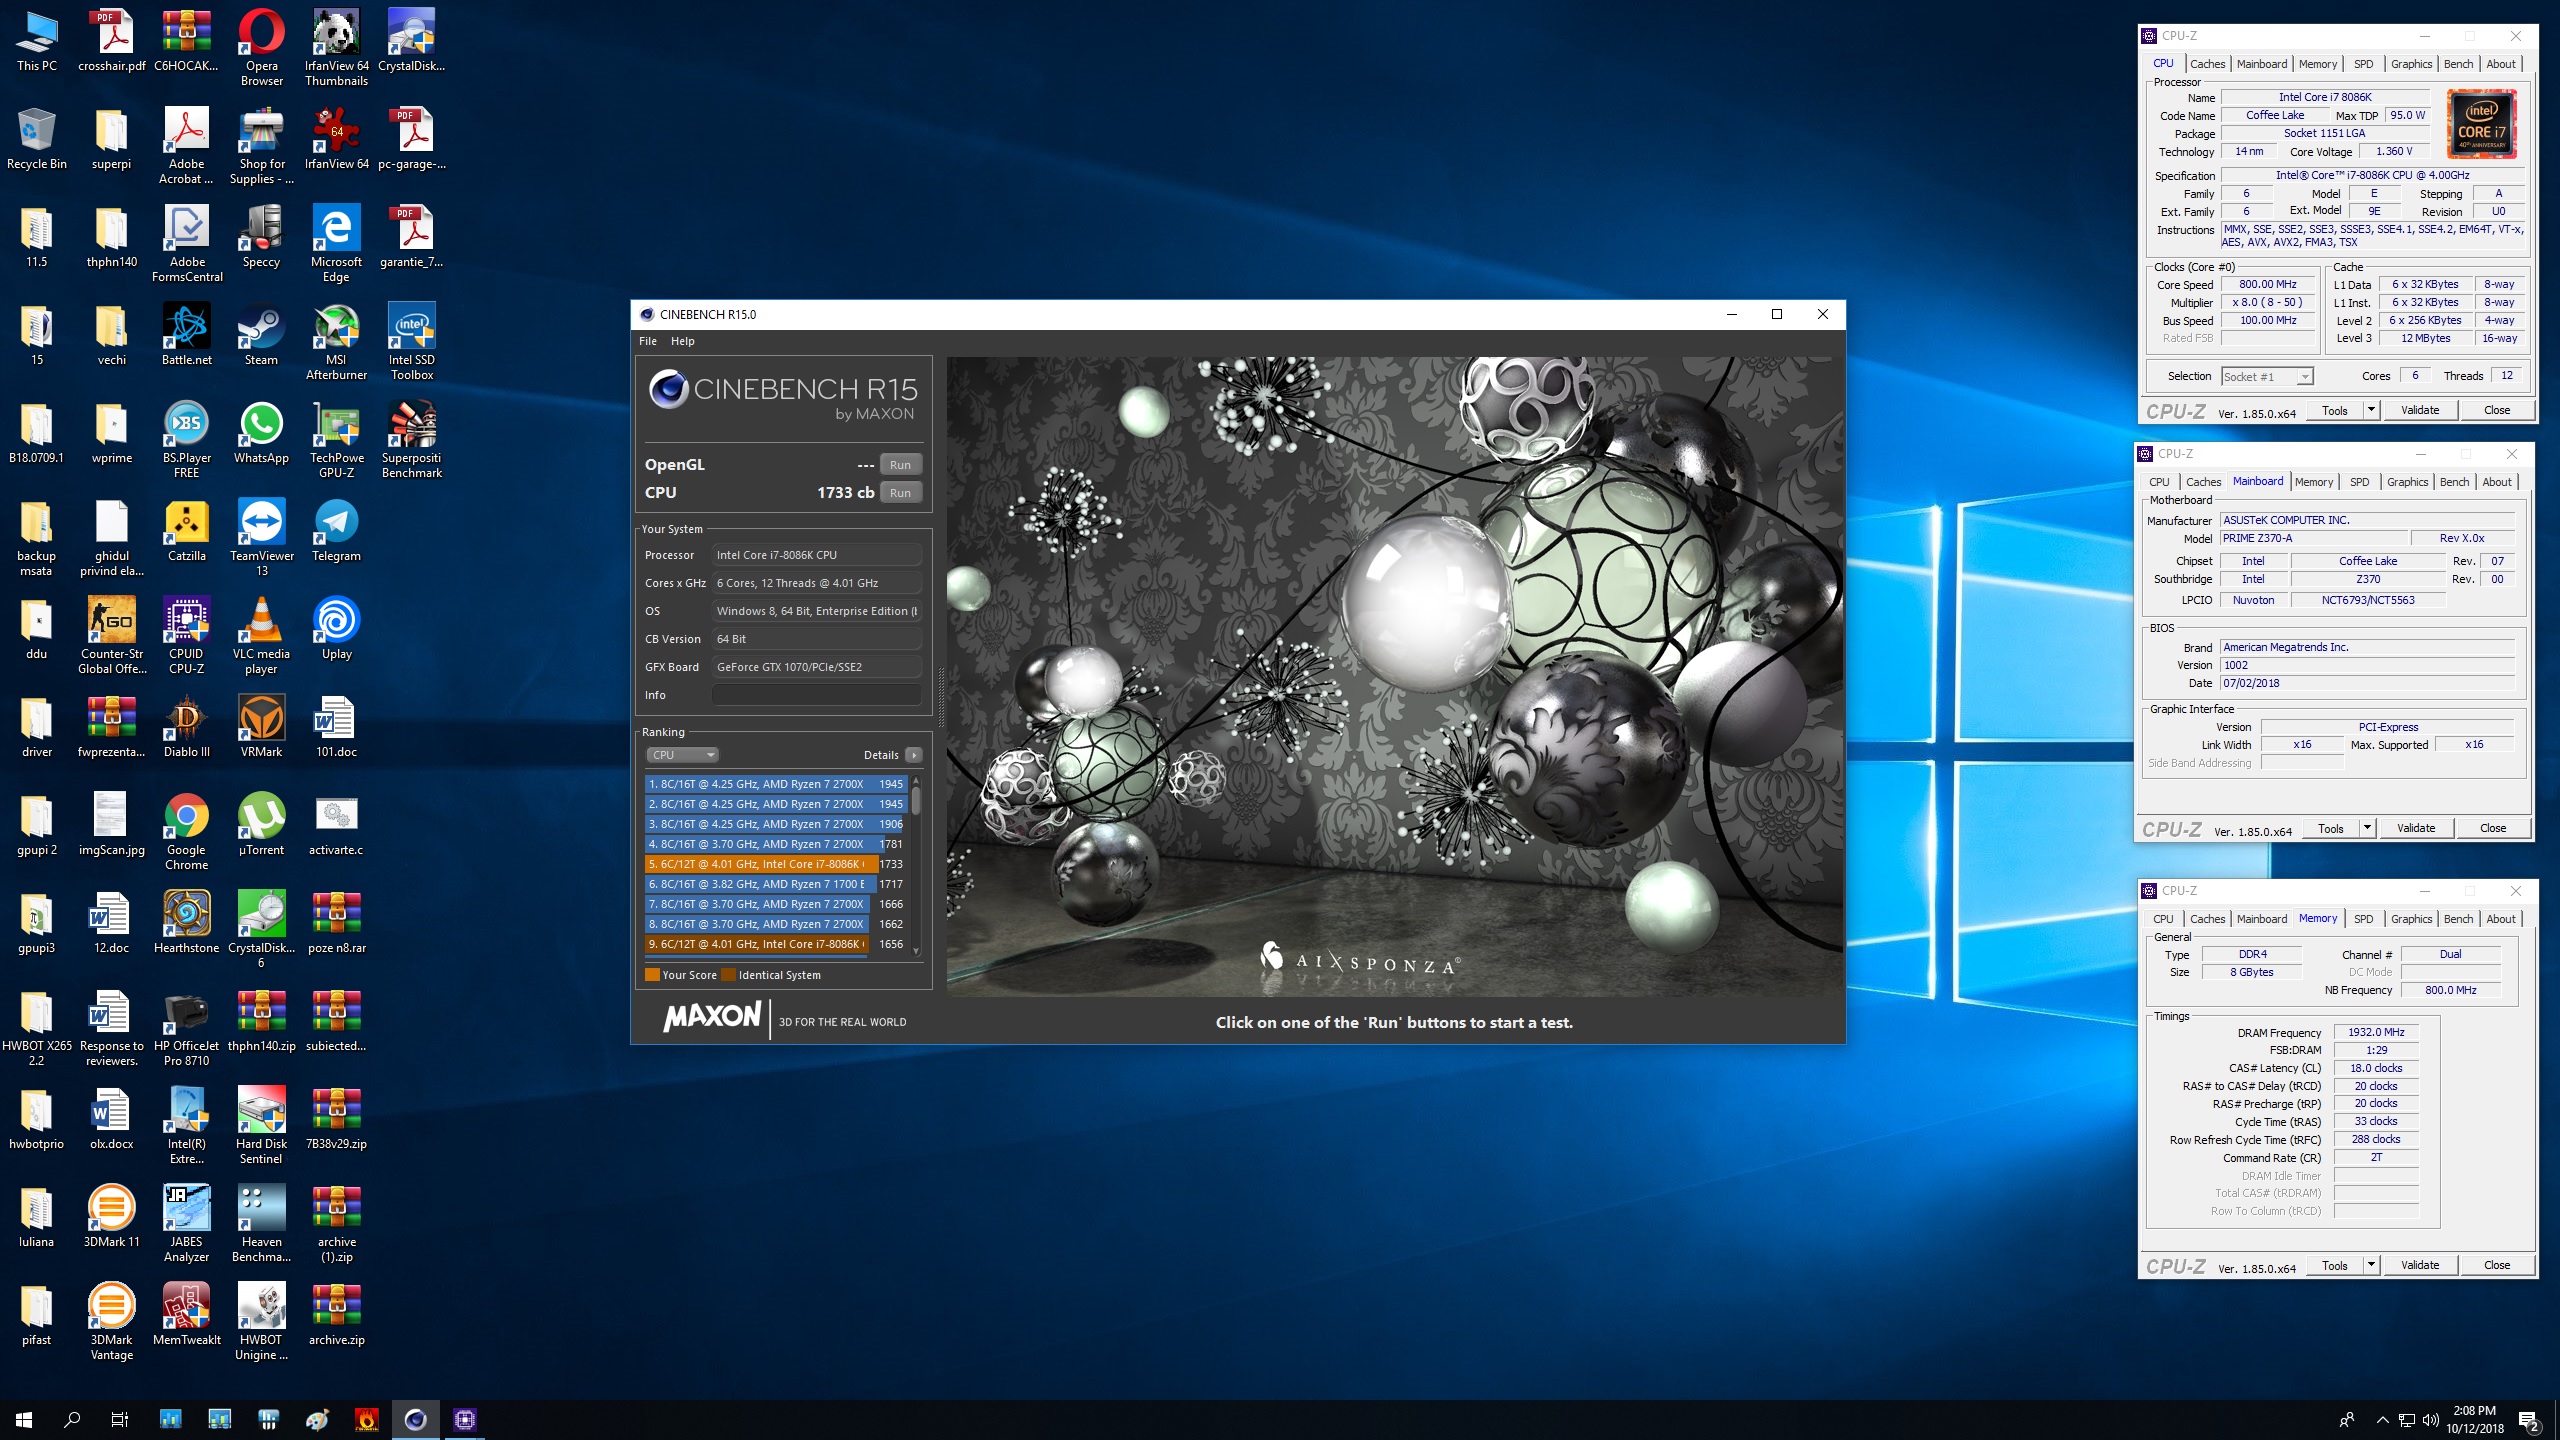The height and width of the screenshot is (1440, 2560).
Task: Click Cinebench taskbar icon
Action: [x=416, y=1419]
